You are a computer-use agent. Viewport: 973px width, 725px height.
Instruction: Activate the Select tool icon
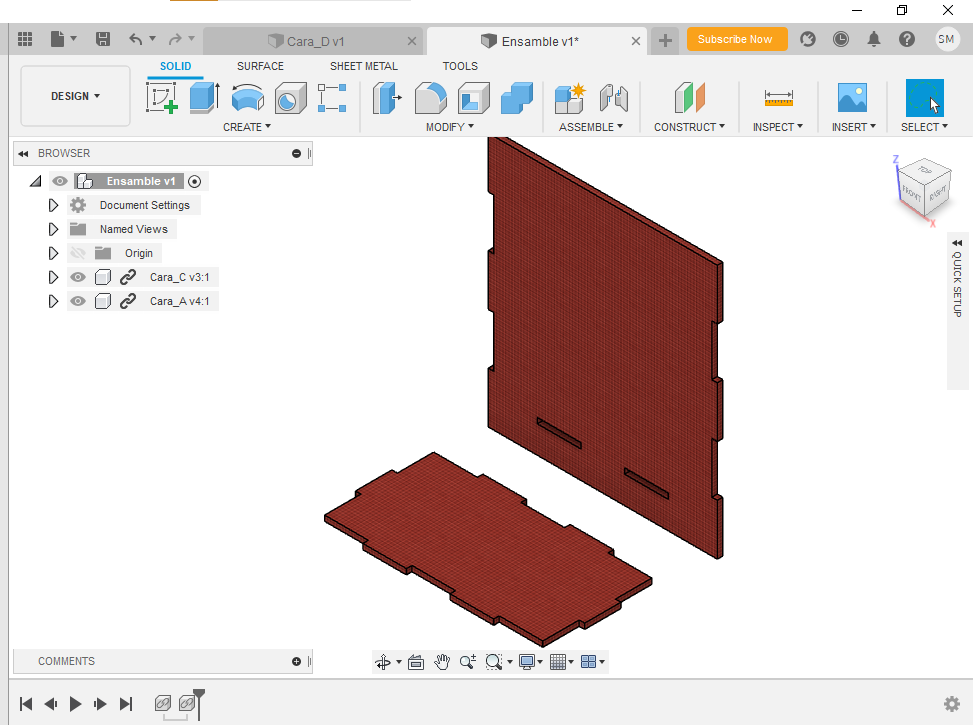[x=925, y=97]
